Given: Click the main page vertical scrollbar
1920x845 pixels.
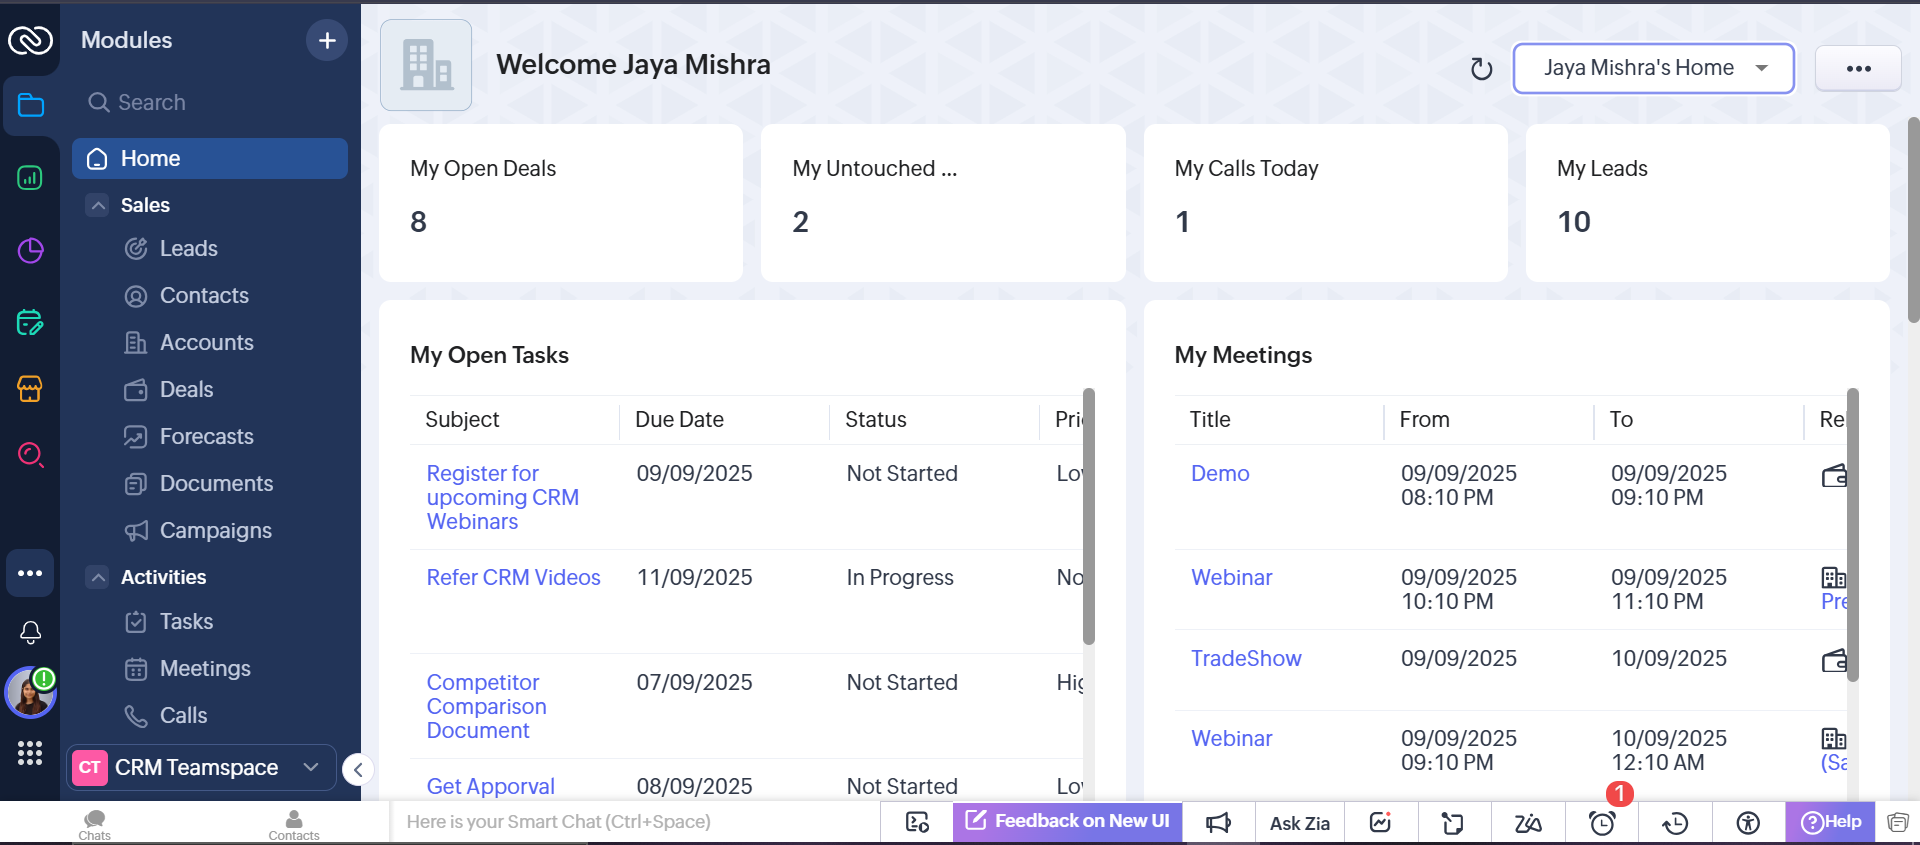Looking at the screenshot, I should 1913,220.
